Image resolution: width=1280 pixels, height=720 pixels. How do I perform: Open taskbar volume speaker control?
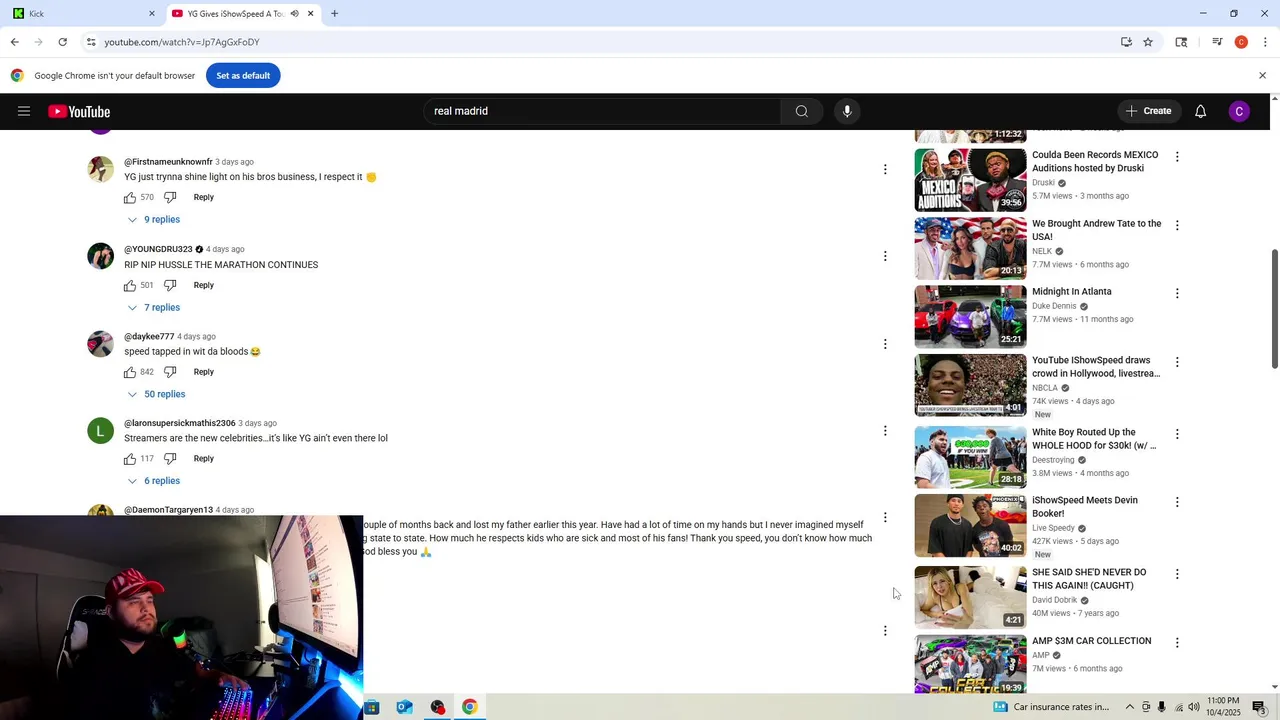pyautogui.click(x=1194, y=707)
